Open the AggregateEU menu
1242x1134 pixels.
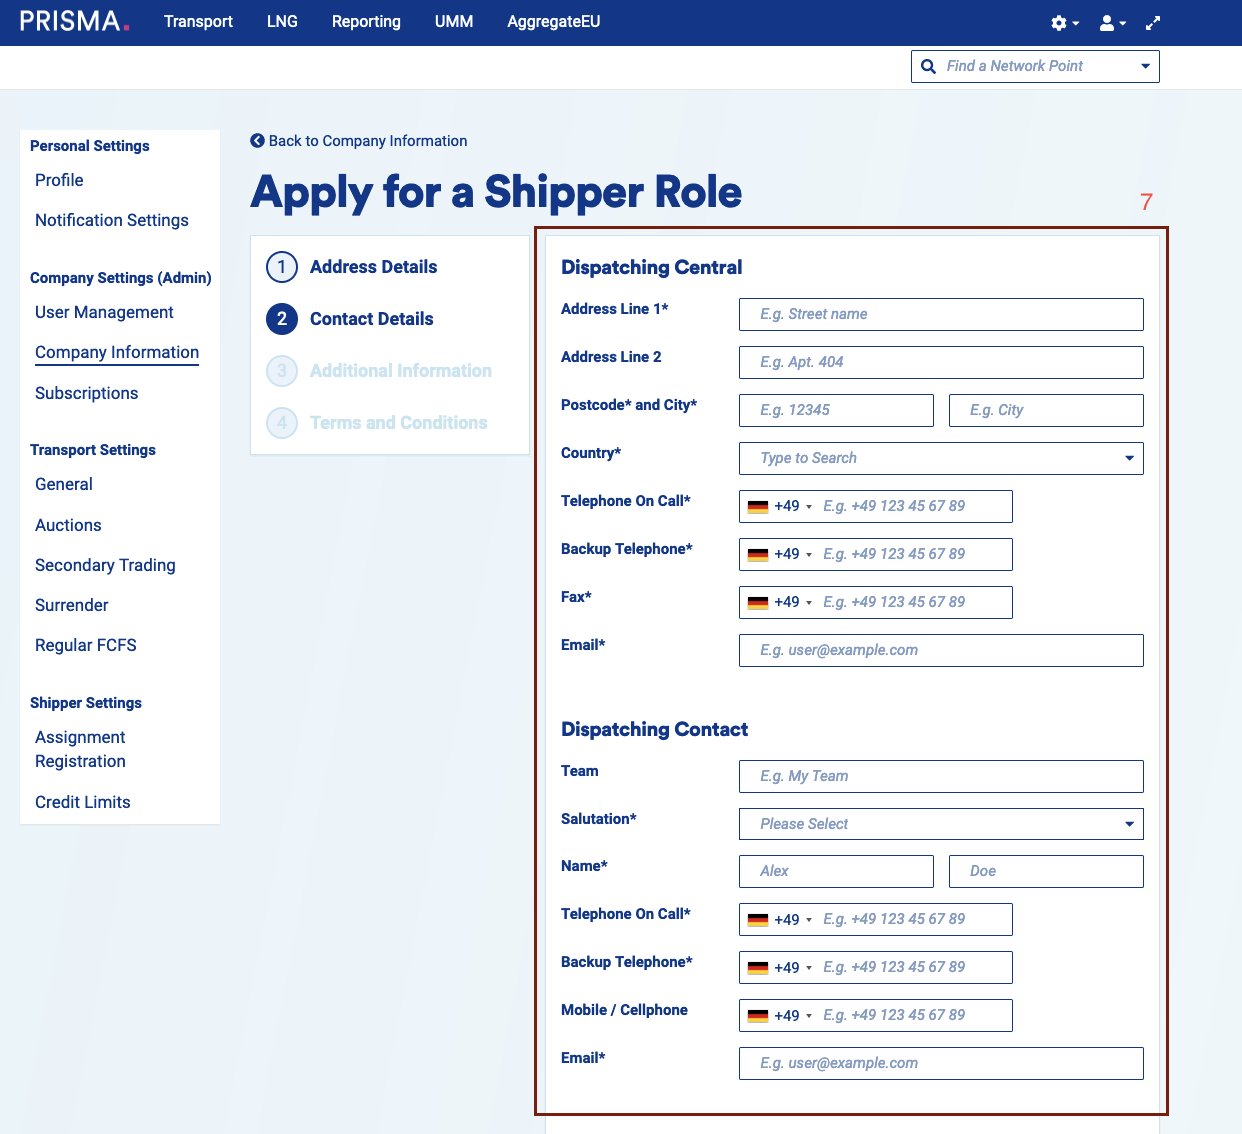(x=553, y=22)
